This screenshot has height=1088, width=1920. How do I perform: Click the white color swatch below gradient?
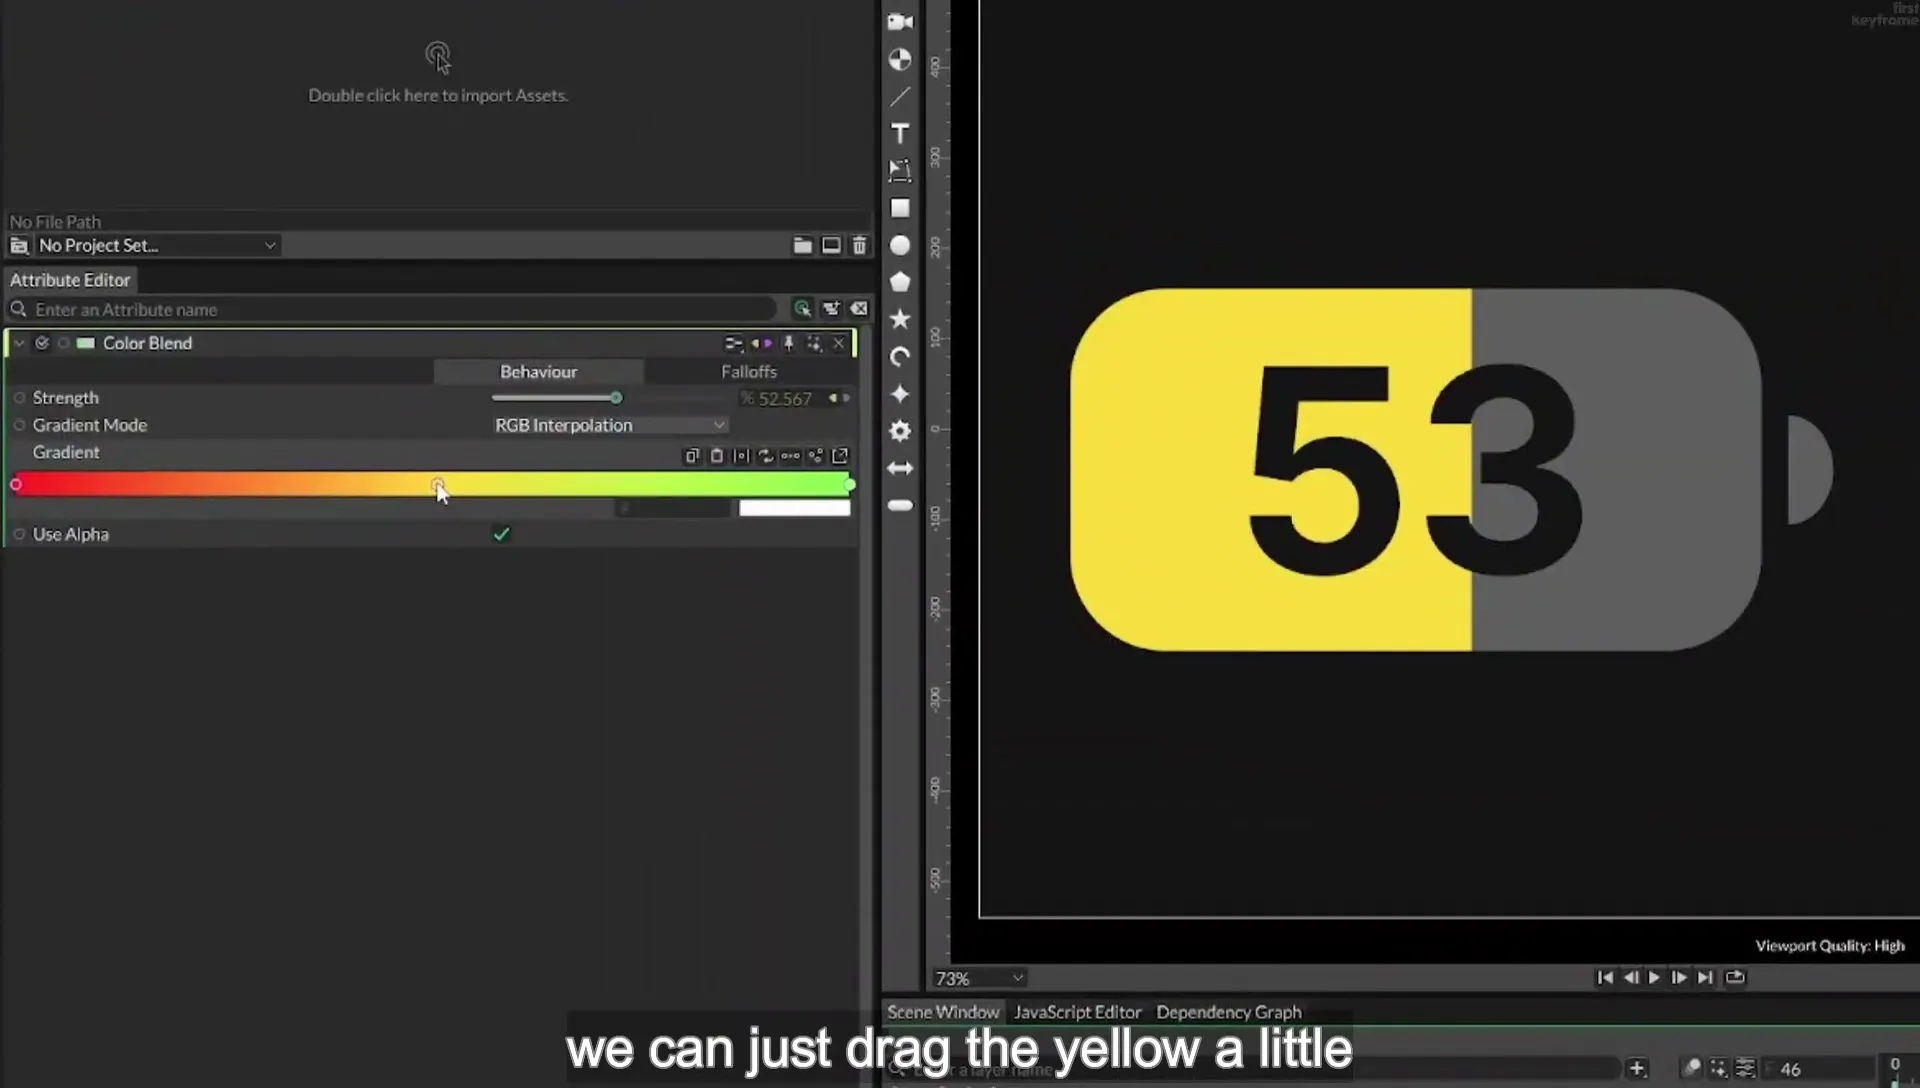point(795,508)
